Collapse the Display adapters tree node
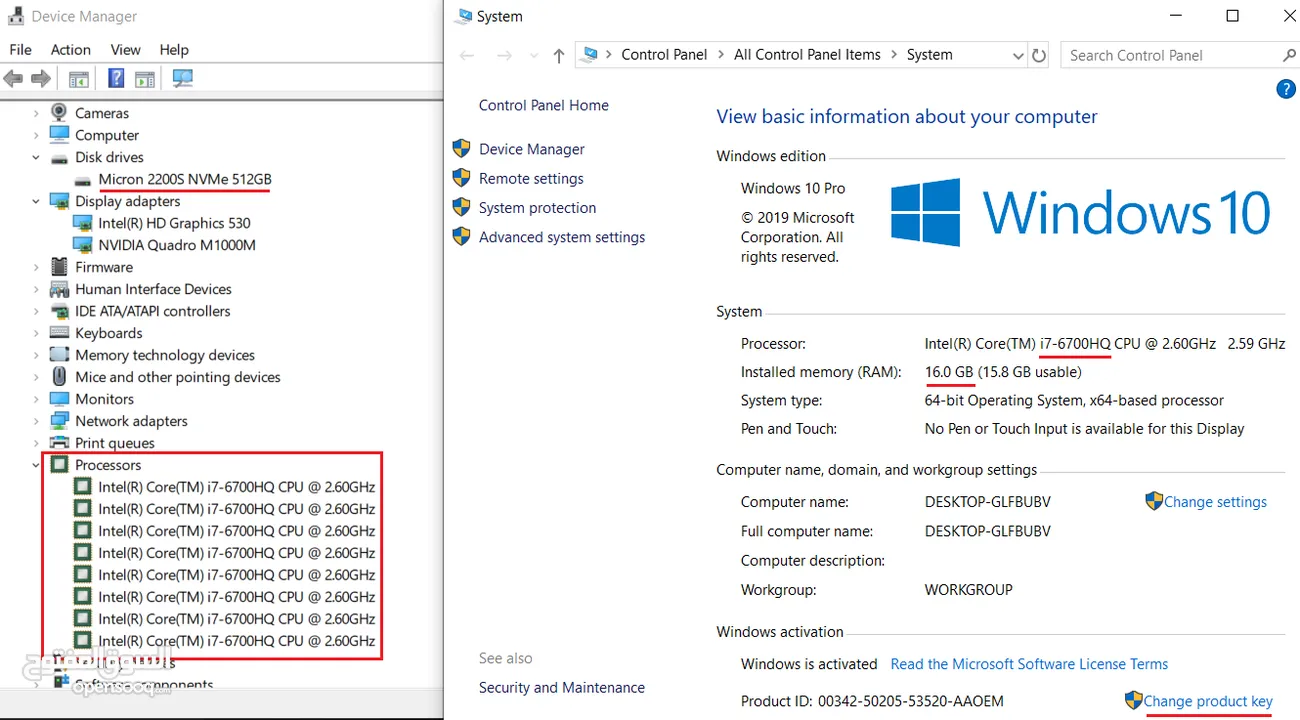The height and width of the screenshot is (720, 1300). (x=36, y=201)
